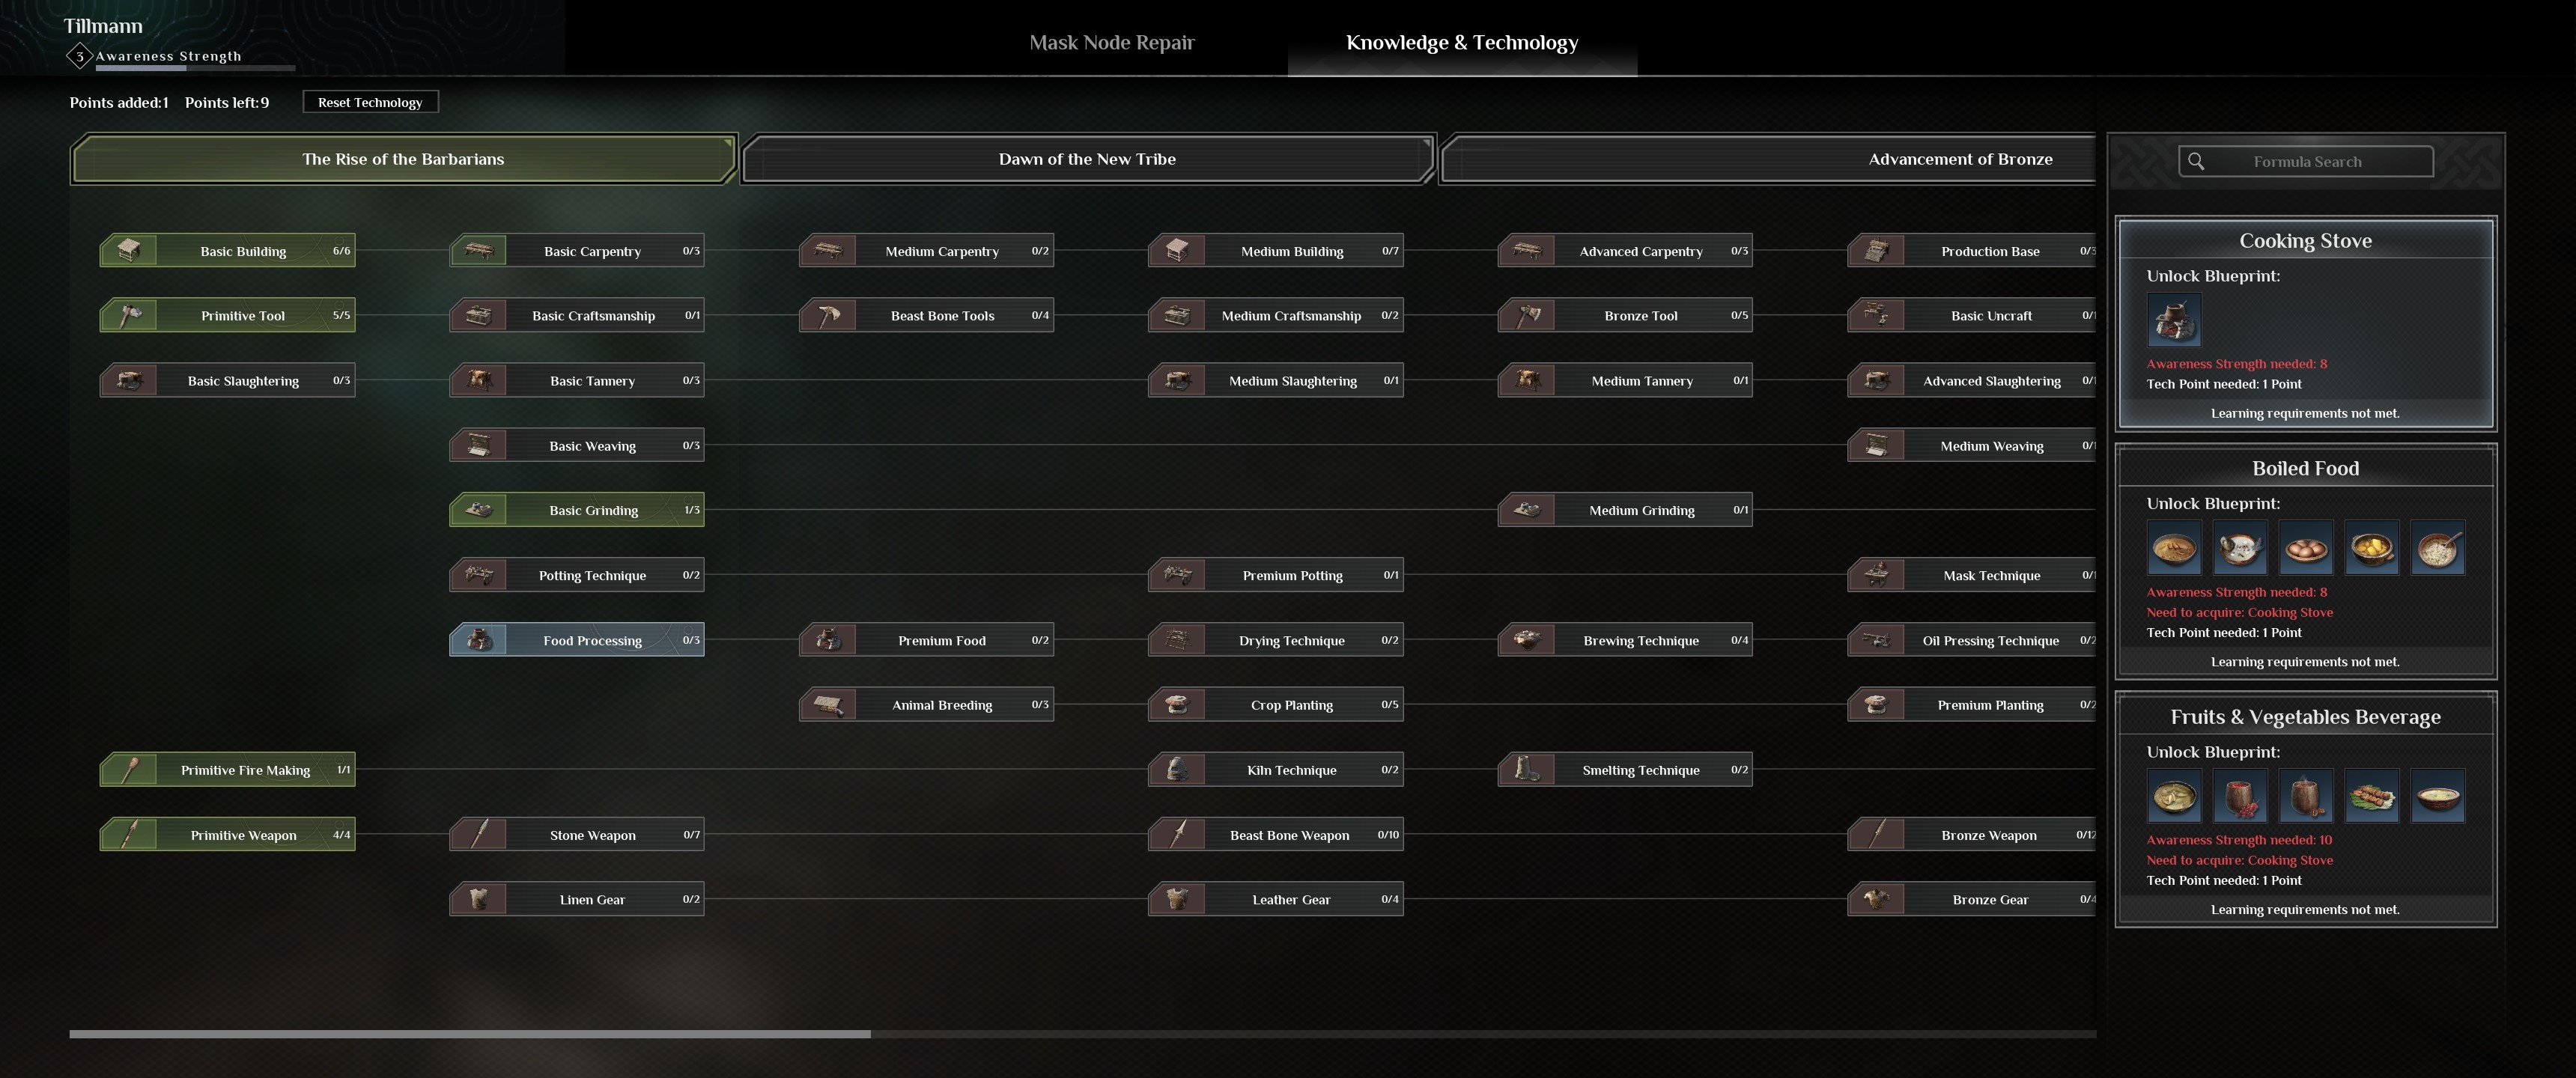The width and height of the screenshot is (2576, 1078).
Task: Toggle the Polting Technique node
Action: pyautogui.click(x=575, y=575)
